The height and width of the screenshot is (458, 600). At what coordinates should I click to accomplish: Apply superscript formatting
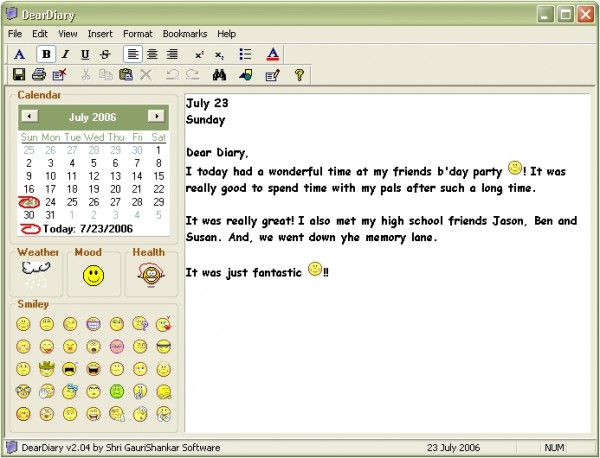(x=199, y=55)
